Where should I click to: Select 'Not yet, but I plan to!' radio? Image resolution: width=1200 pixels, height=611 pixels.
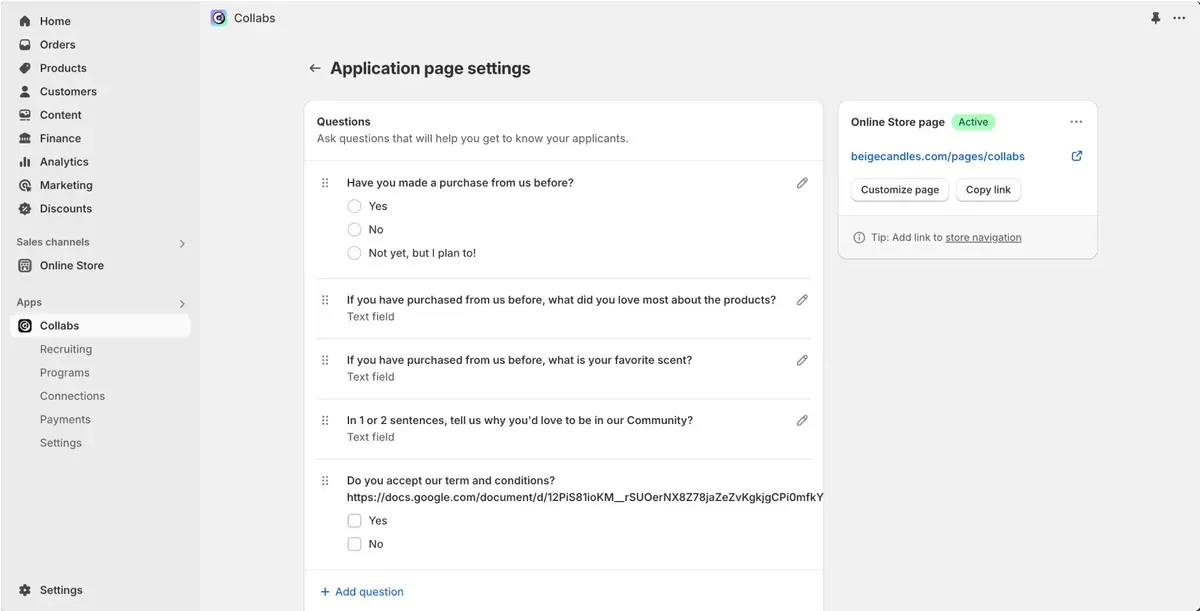pos(354,253)
